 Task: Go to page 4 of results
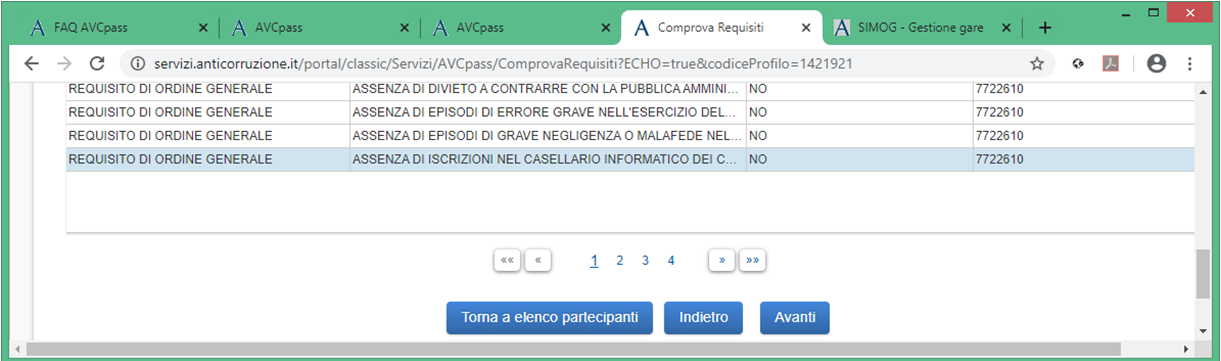(x=671, y=260)
